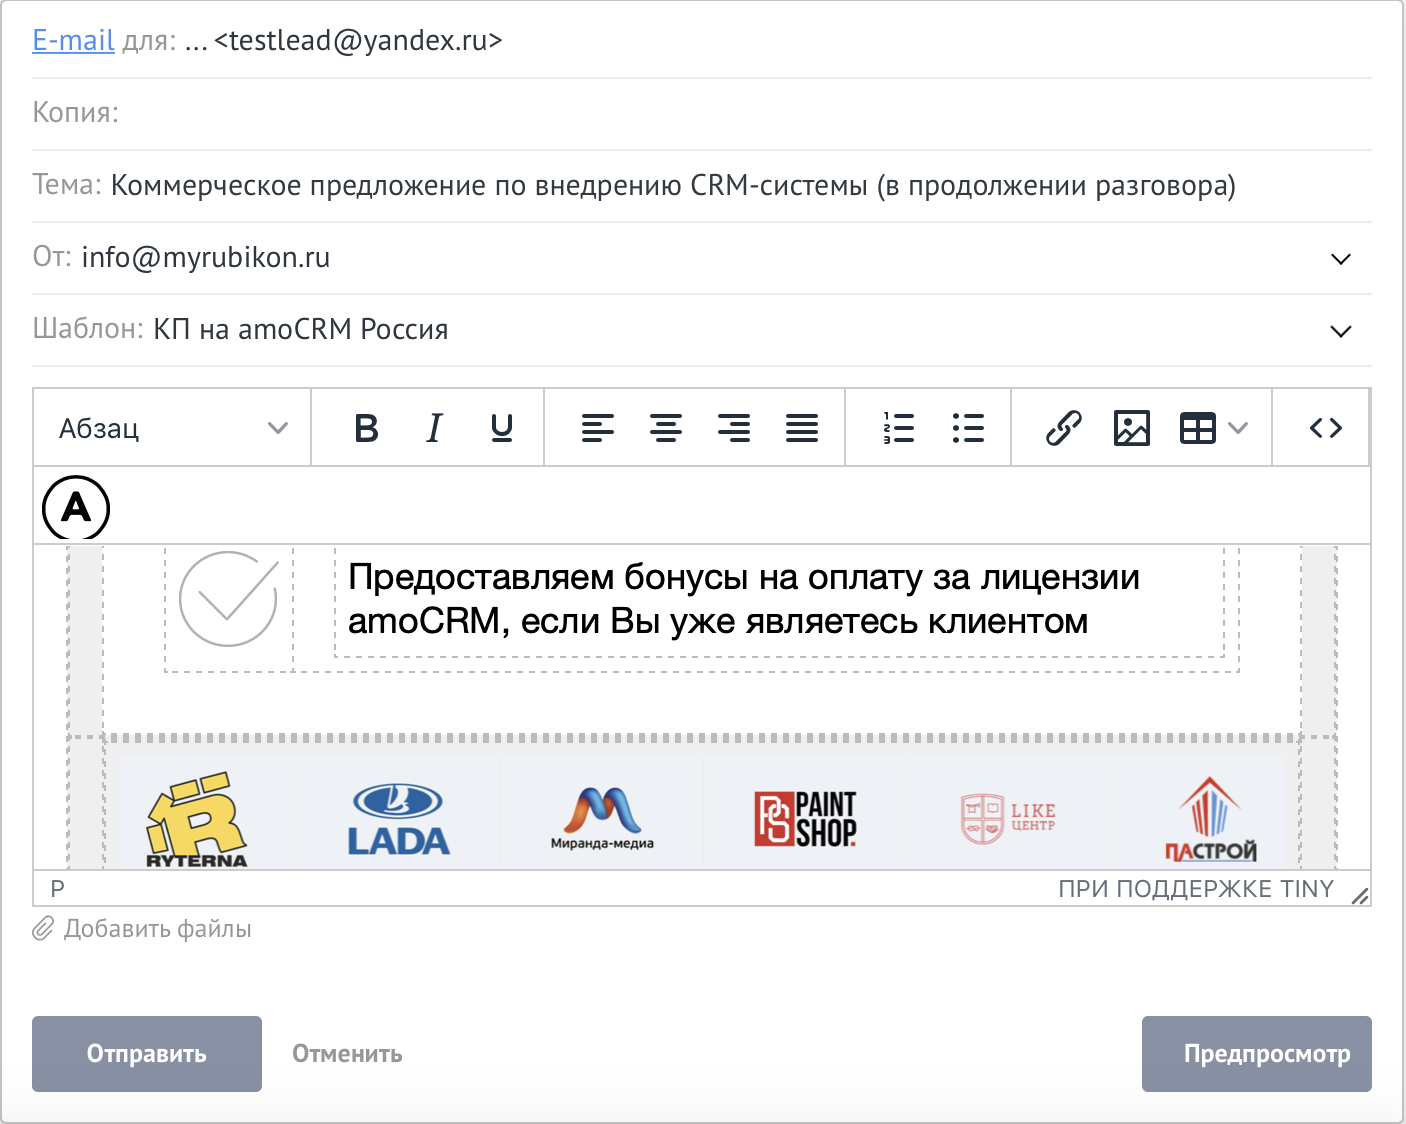Select the Paint Shop logo image
Viewport: 1406px width, 1124px height.
805,819
